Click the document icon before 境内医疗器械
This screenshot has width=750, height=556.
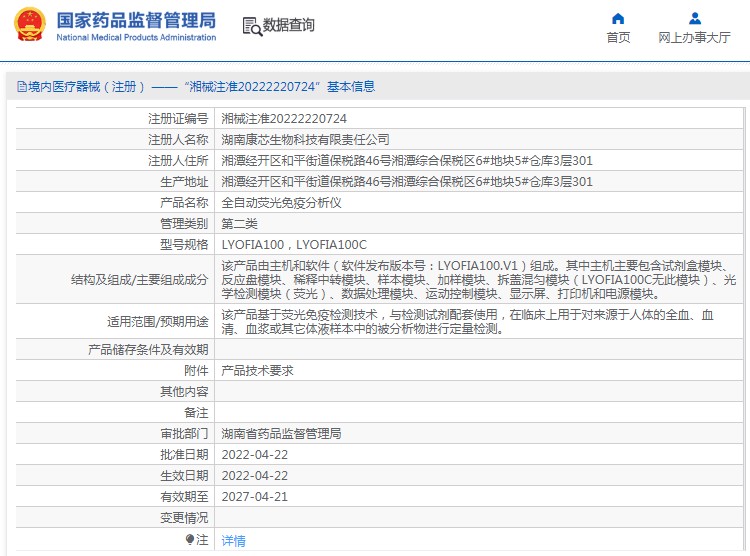(x=22, y=87)
